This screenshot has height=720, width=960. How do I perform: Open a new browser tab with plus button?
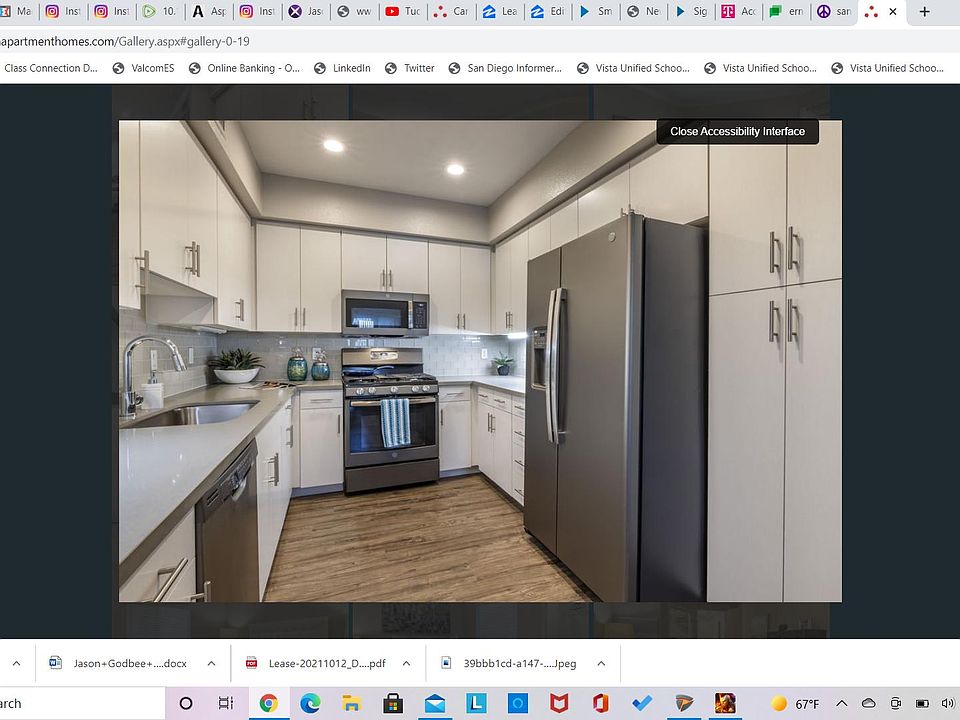pyautogui.click(x=924, y=12)
